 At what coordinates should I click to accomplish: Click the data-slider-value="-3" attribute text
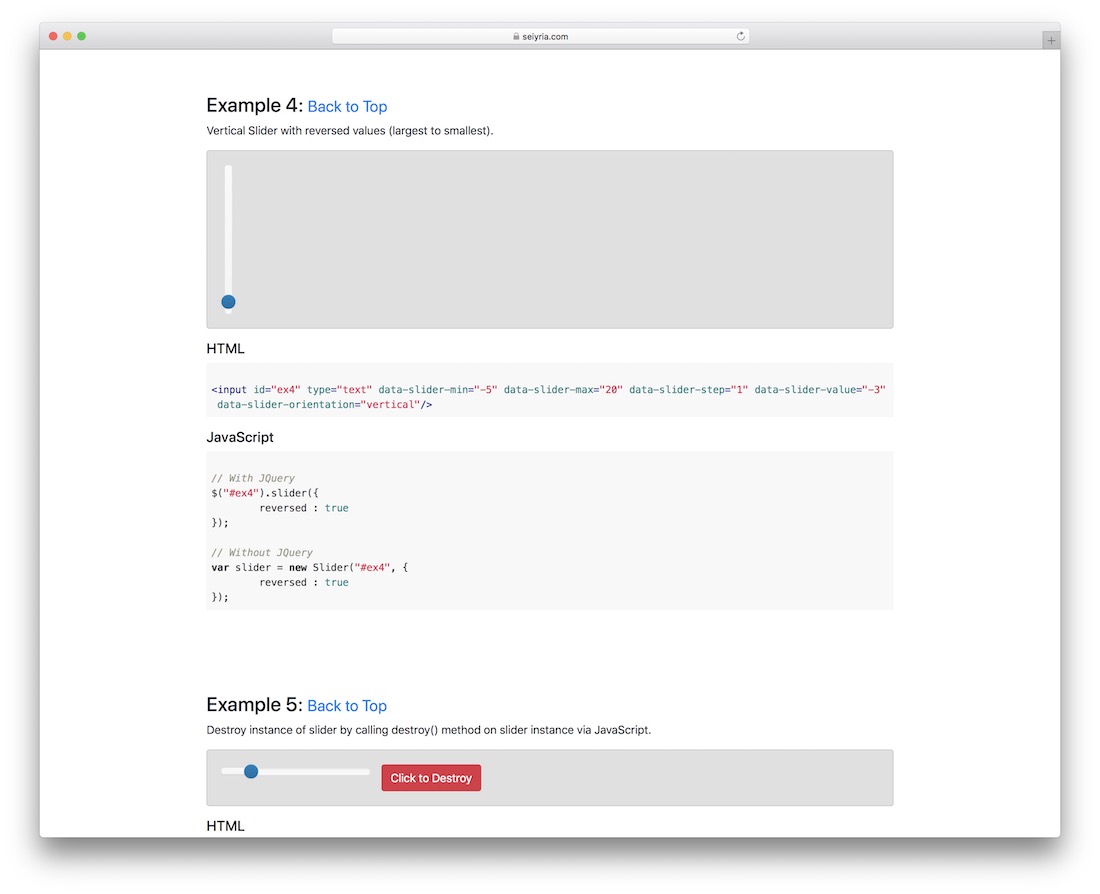[x=820, y=389]
